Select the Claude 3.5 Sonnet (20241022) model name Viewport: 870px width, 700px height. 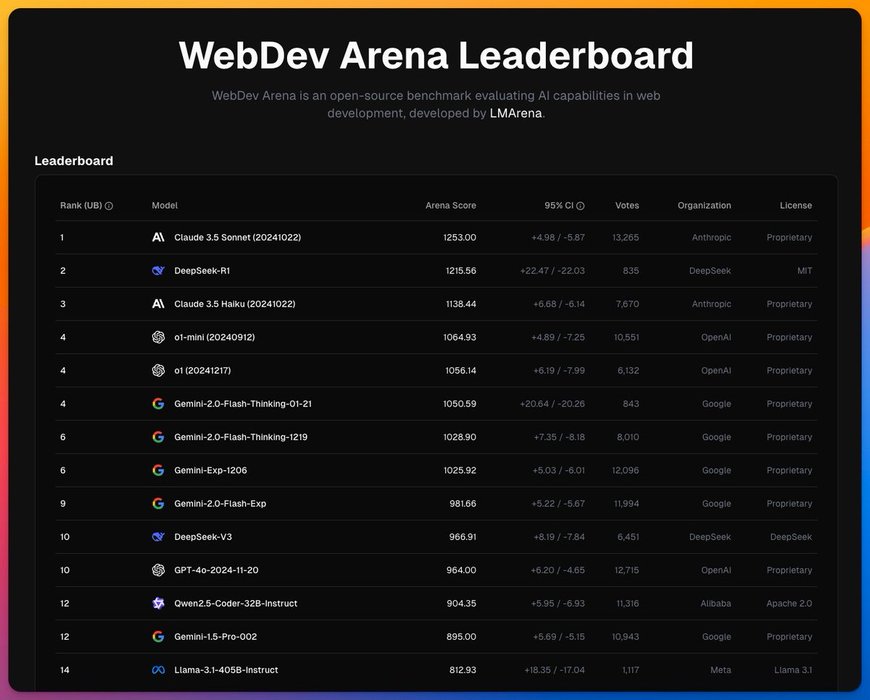click(x=237, y=237)
